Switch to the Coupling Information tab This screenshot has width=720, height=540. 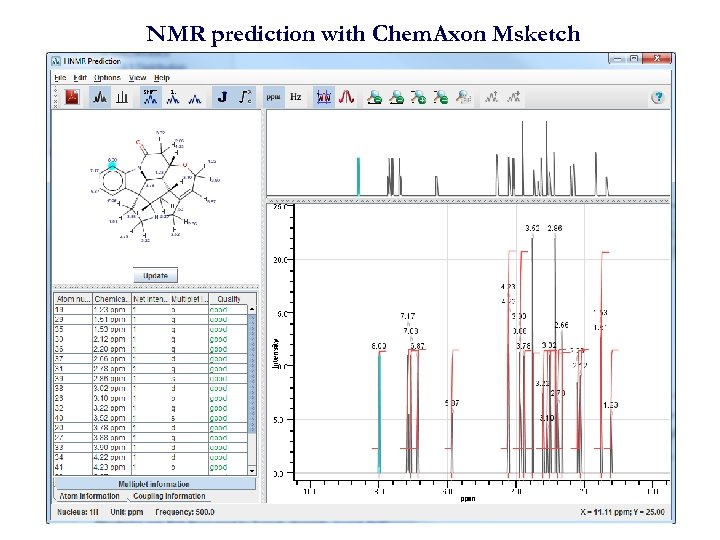tap(169, 496)
